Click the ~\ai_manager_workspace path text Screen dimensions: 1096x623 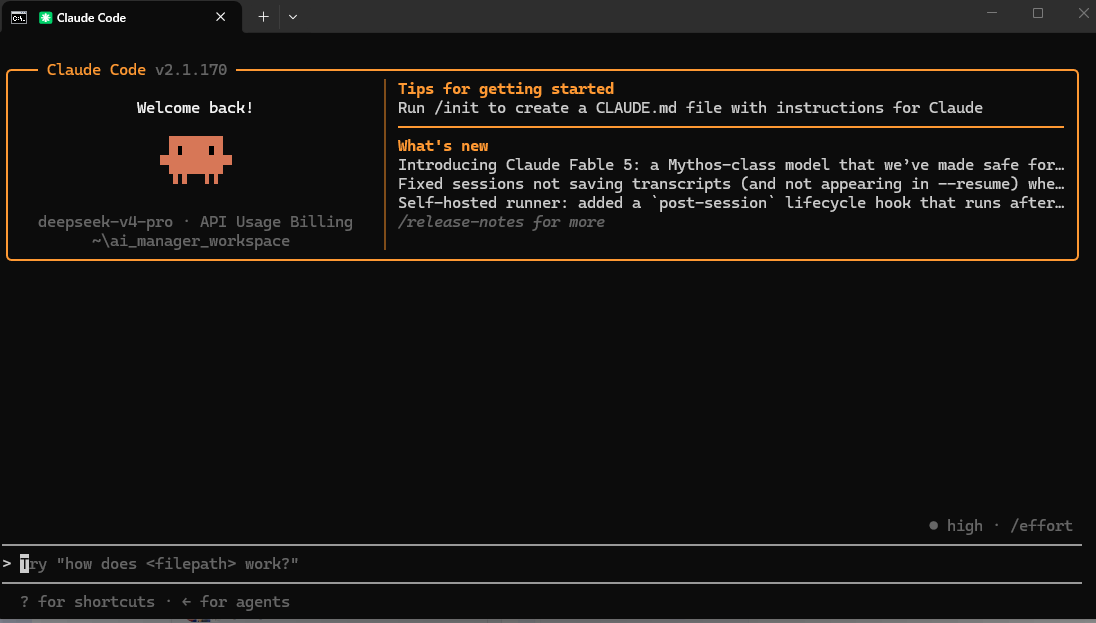click(191, 241)
